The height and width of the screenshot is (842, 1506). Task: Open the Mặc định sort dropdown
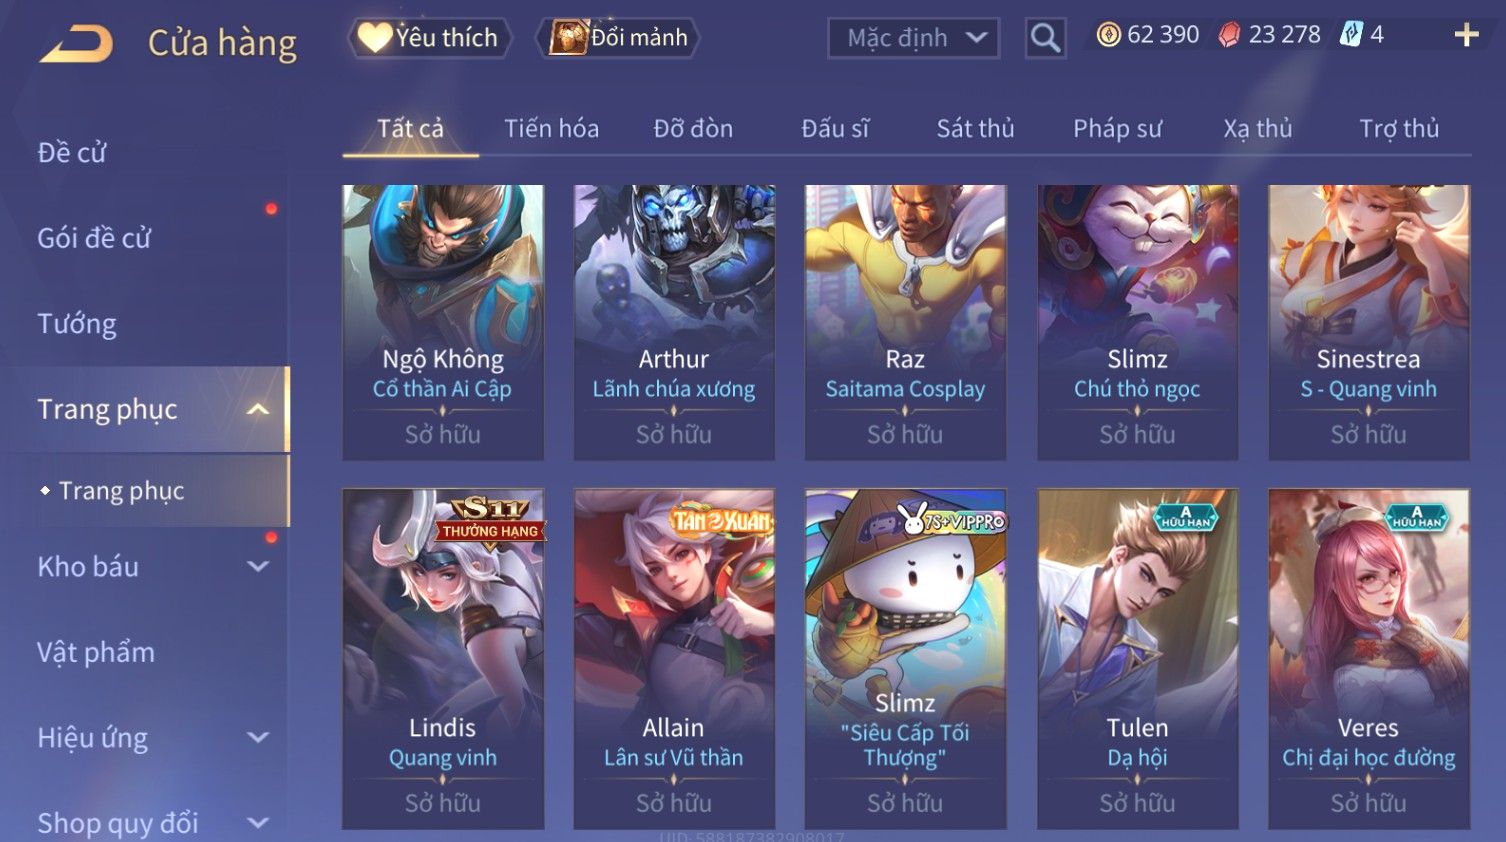click(913, 38)
